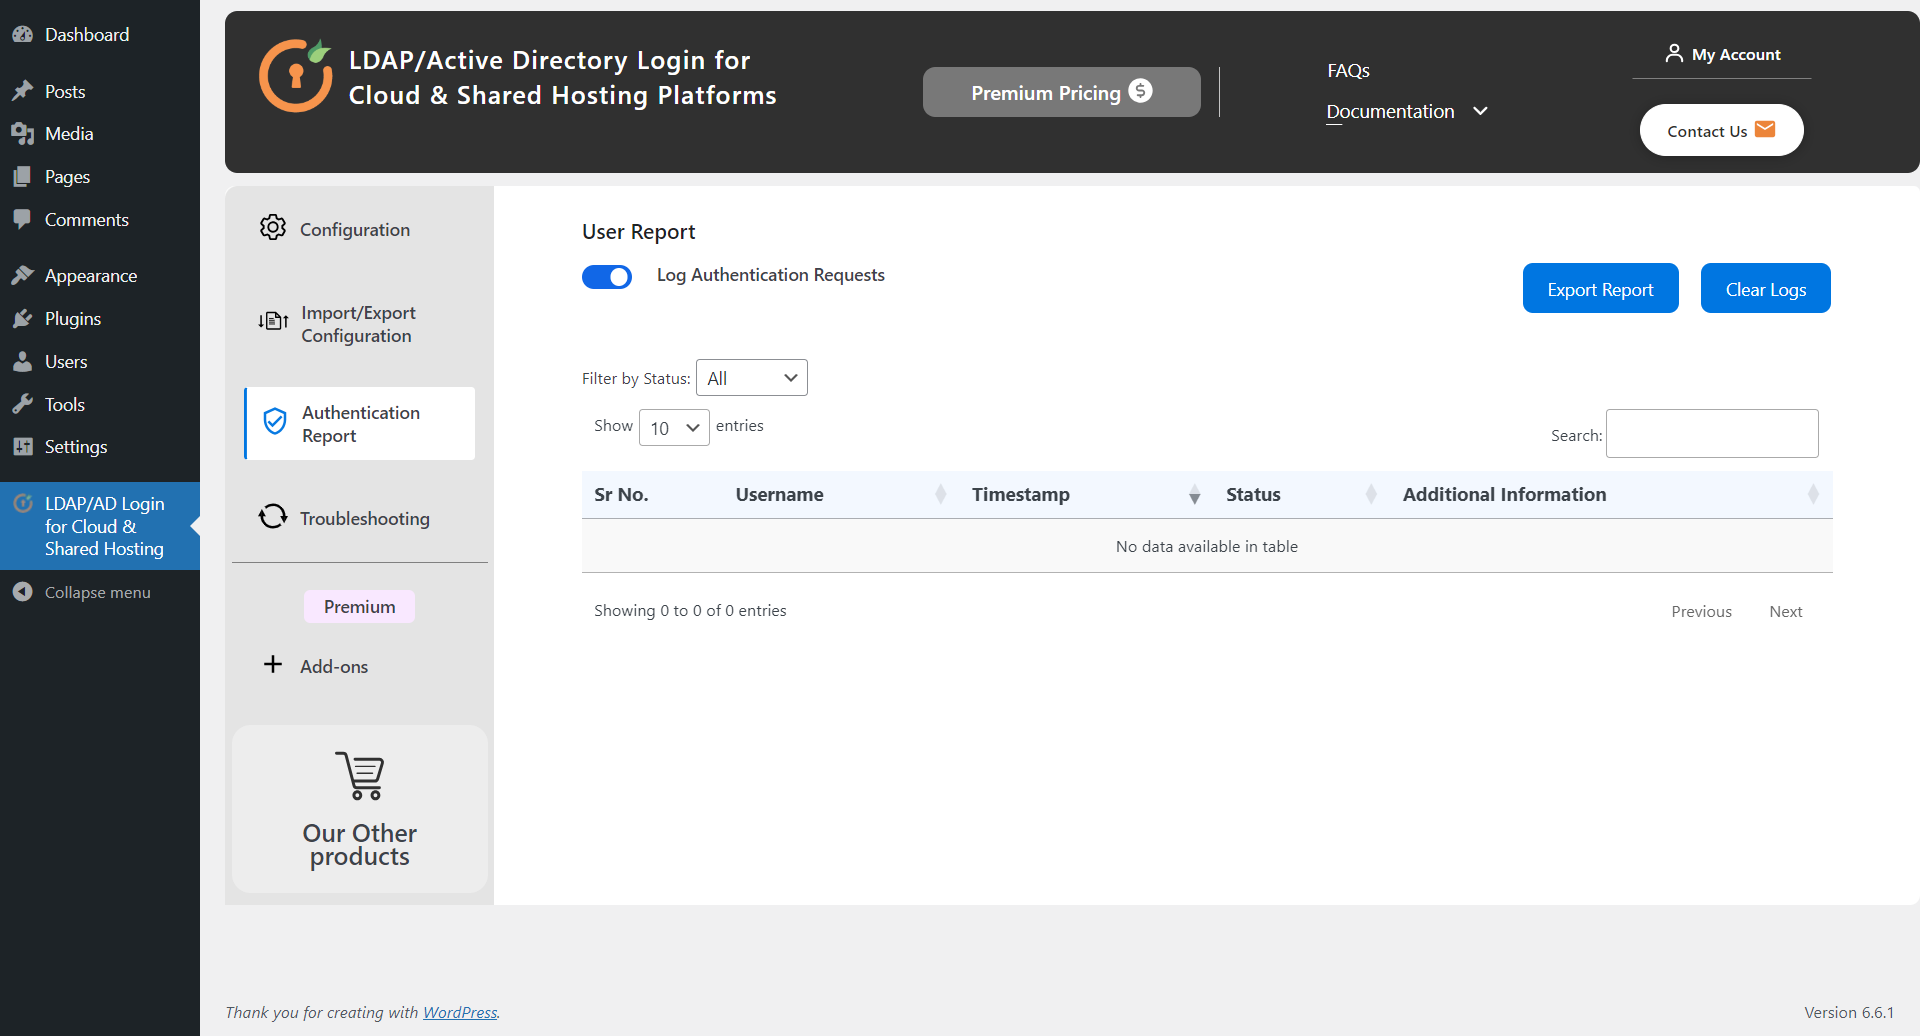Sort table by Username column arrows
Viewport: 1920px width, 1036px height.
tap(940, 495)
